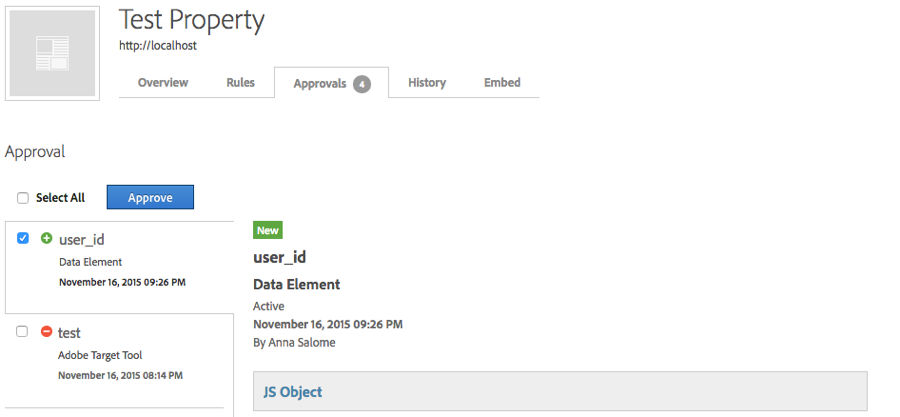Image resolution: width=900 pixels, height=417 pixels.
Task: Click the Test Property thumbnail image
Action: (52, 53)
